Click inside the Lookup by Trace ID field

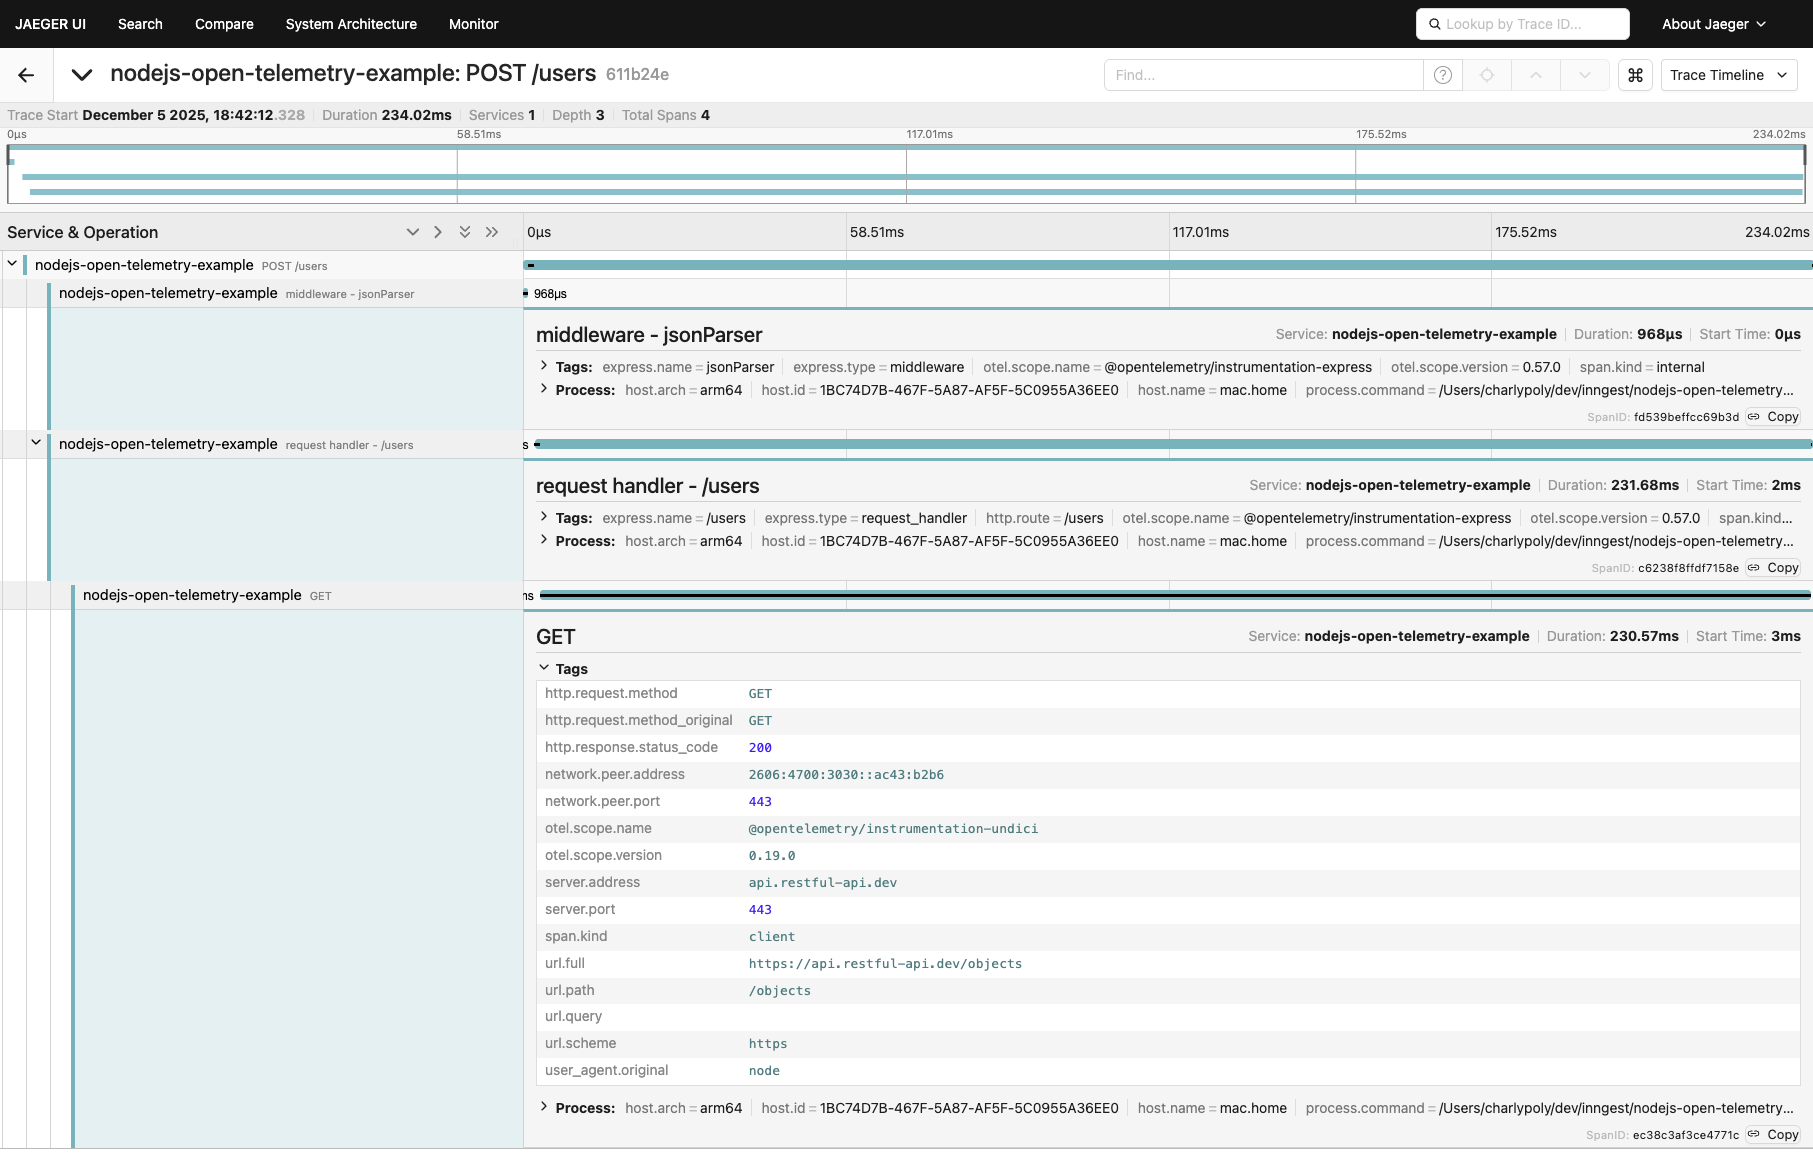[1521, 23]
